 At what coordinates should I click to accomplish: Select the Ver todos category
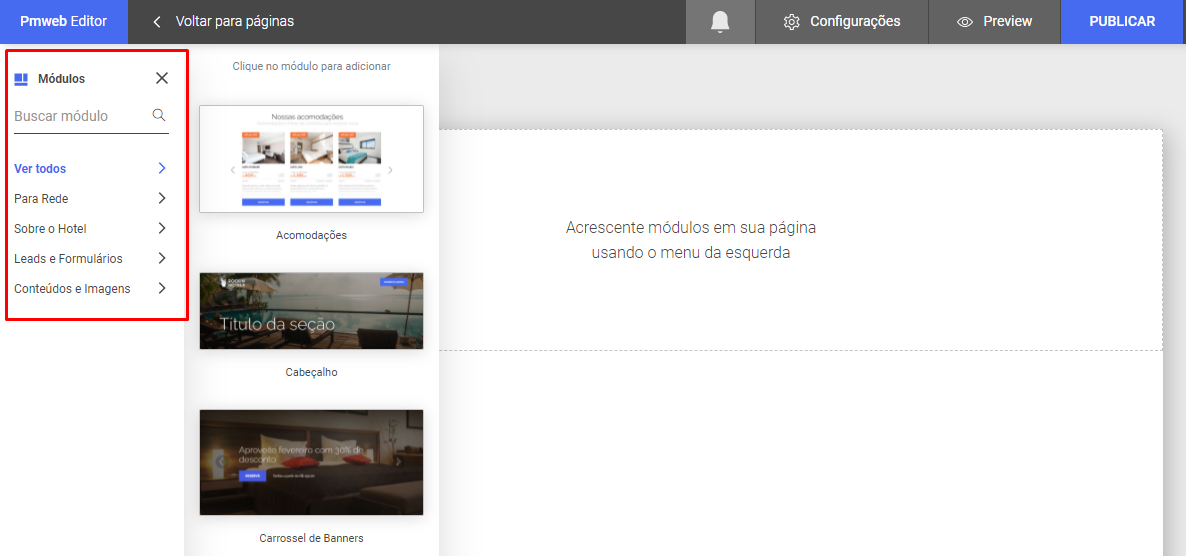point(41,169)
